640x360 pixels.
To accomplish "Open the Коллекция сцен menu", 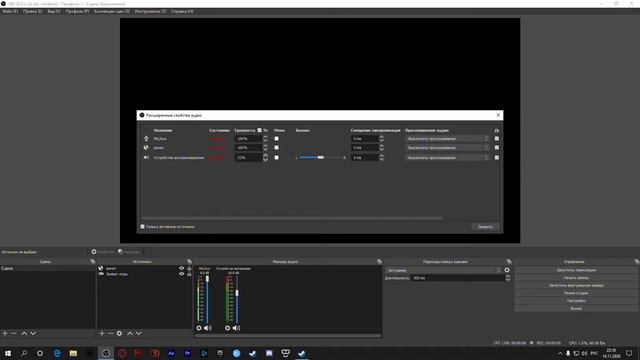I will tap(112, 11).
